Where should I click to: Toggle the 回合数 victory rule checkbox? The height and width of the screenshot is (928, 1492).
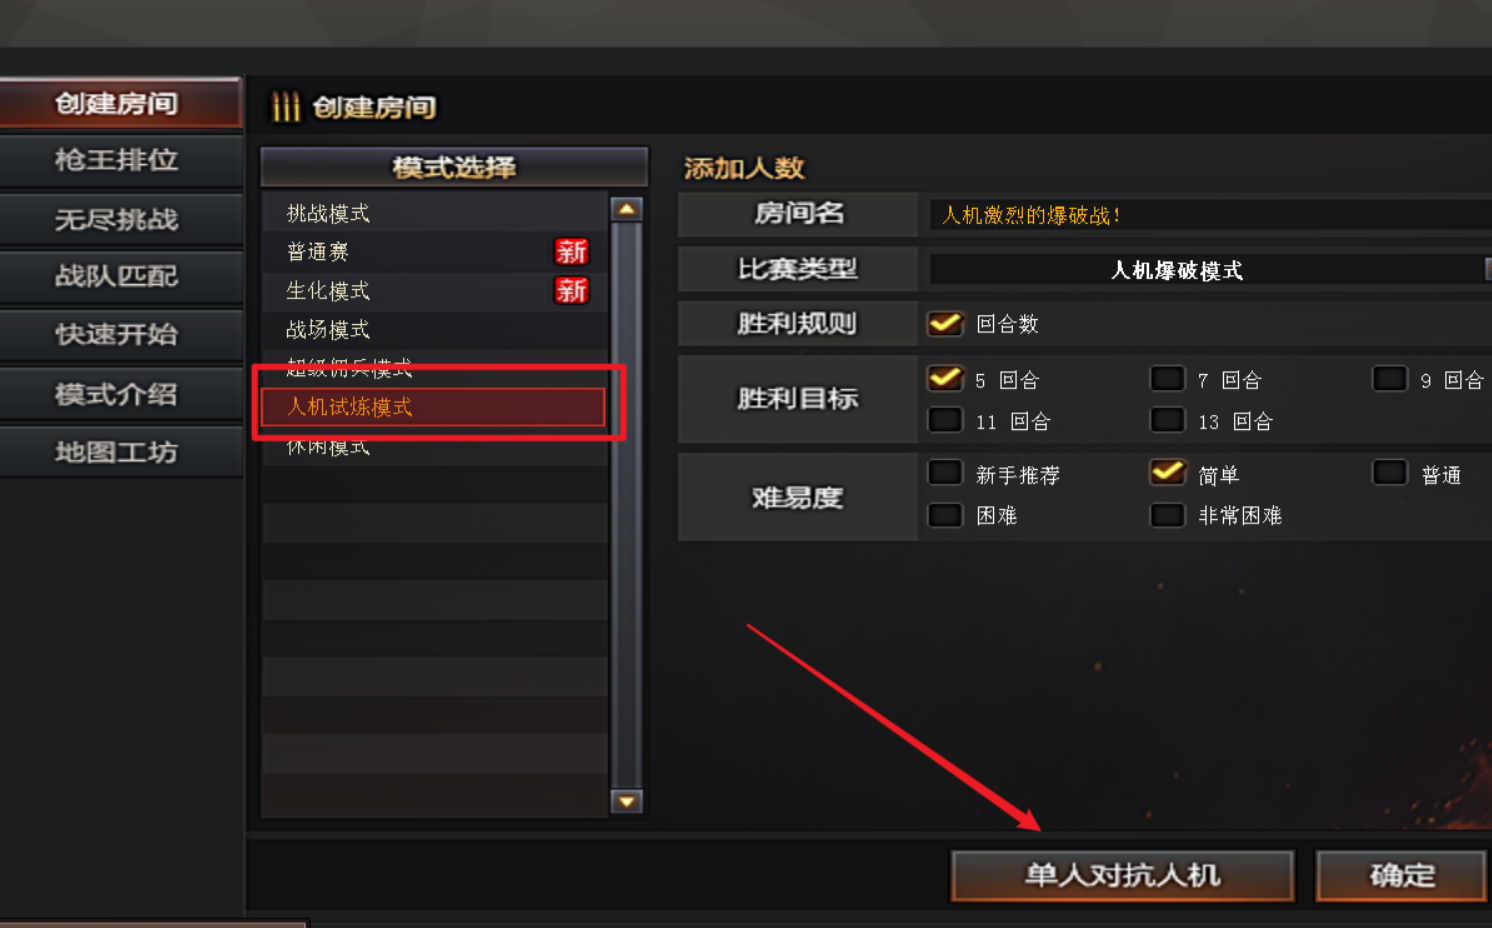tap(945, 323)
